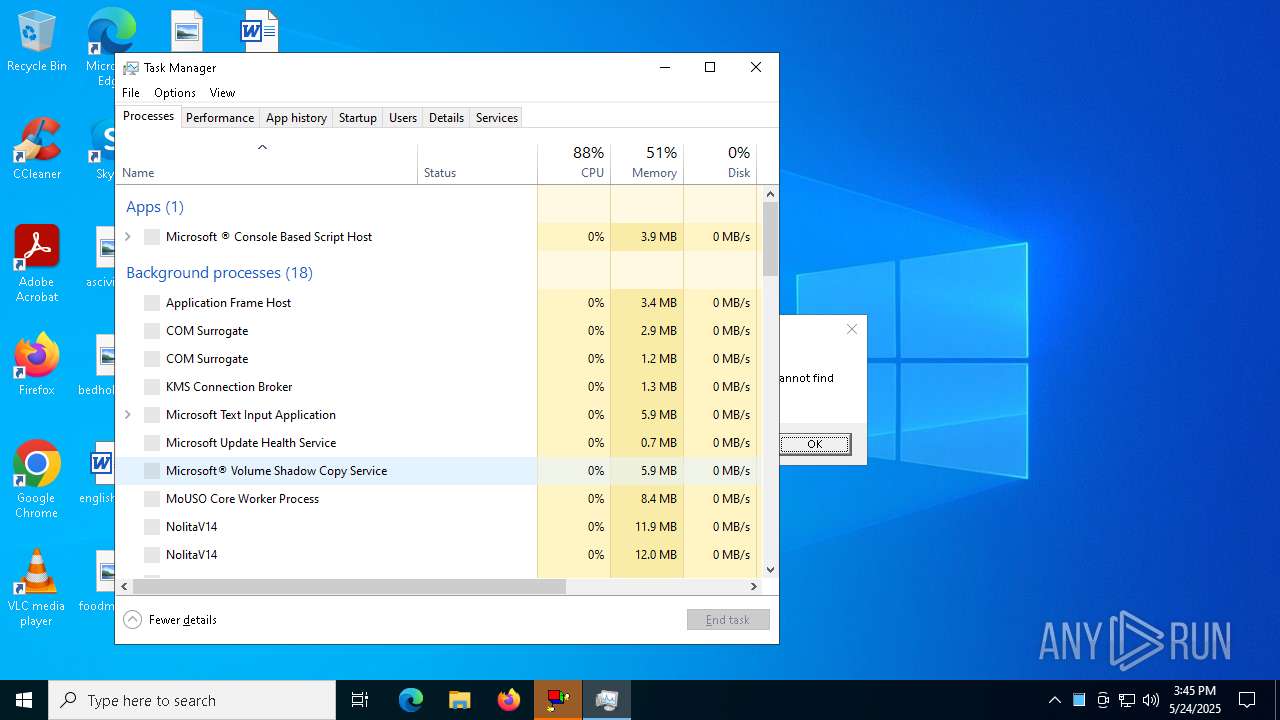
Task: Click the horizontal scrollbar thumb in Task Manager
Action: click(349, 586)
